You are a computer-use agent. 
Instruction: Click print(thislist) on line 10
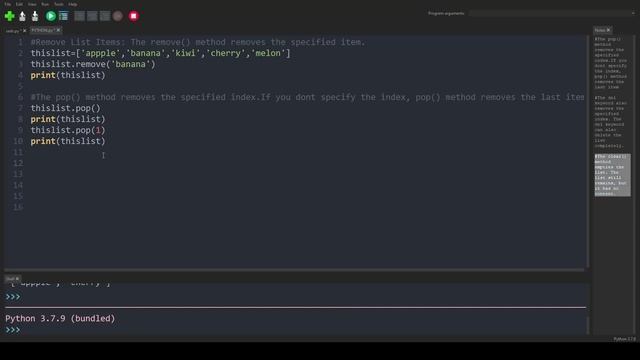click(68, 141)
